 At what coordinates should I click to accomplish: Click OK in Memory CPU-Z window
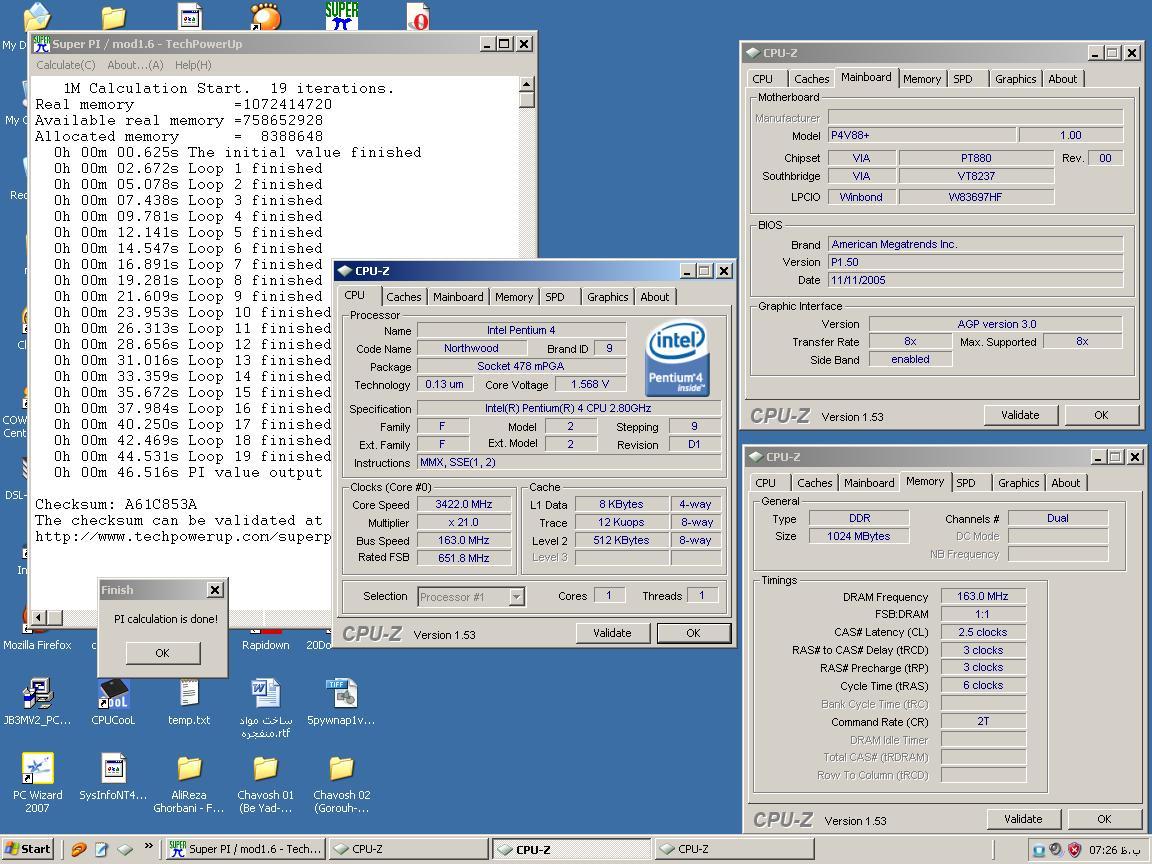(x=1104, y=818)
